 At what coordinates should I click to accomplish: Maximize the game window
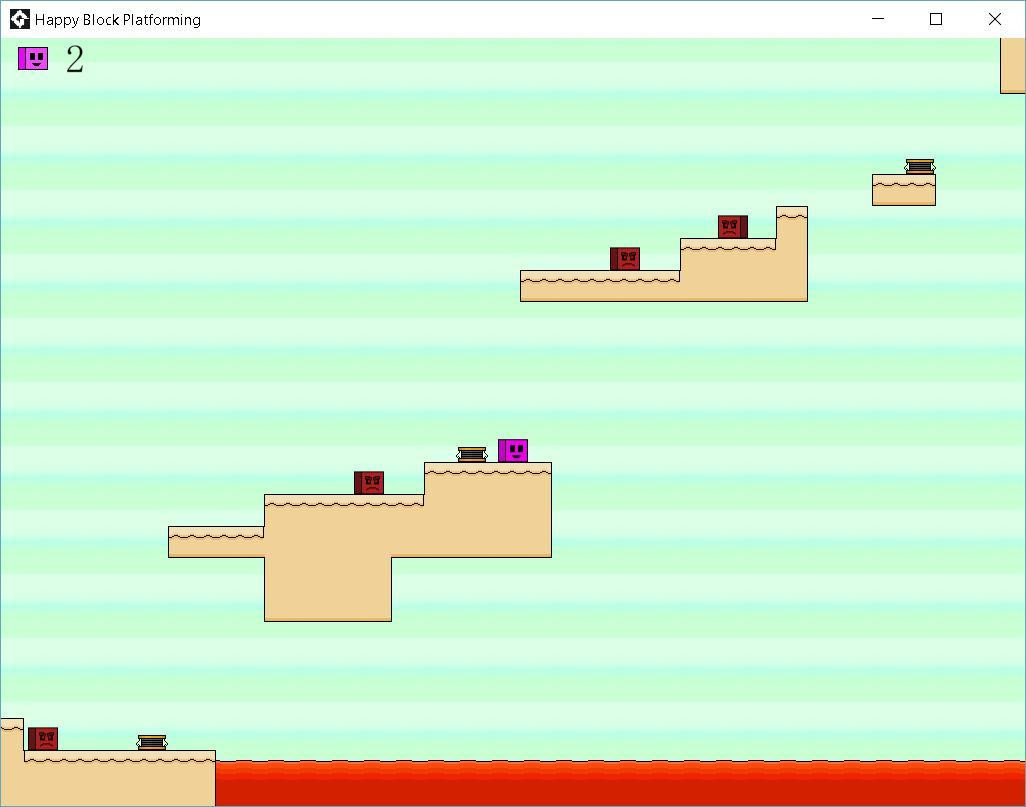(x=936, y=19)
